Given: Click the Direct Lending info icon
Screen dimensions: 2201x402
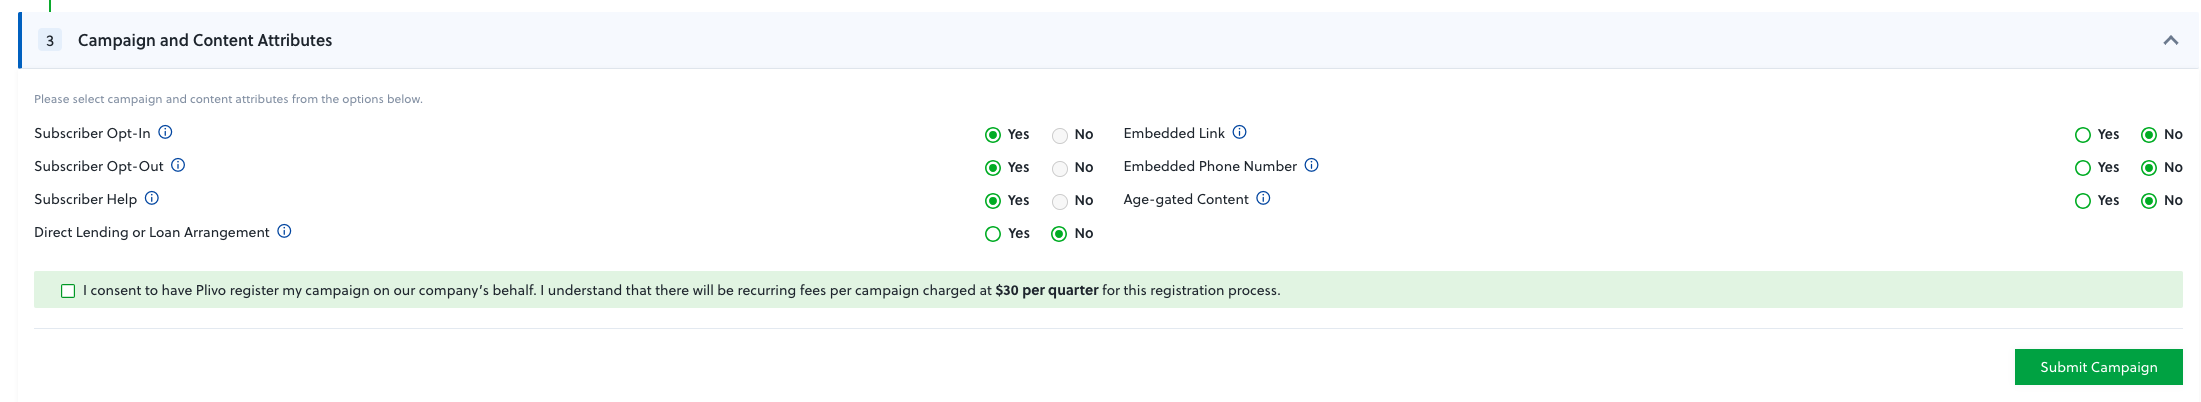Looking at the screenshot, I should [x=284, y=231].
